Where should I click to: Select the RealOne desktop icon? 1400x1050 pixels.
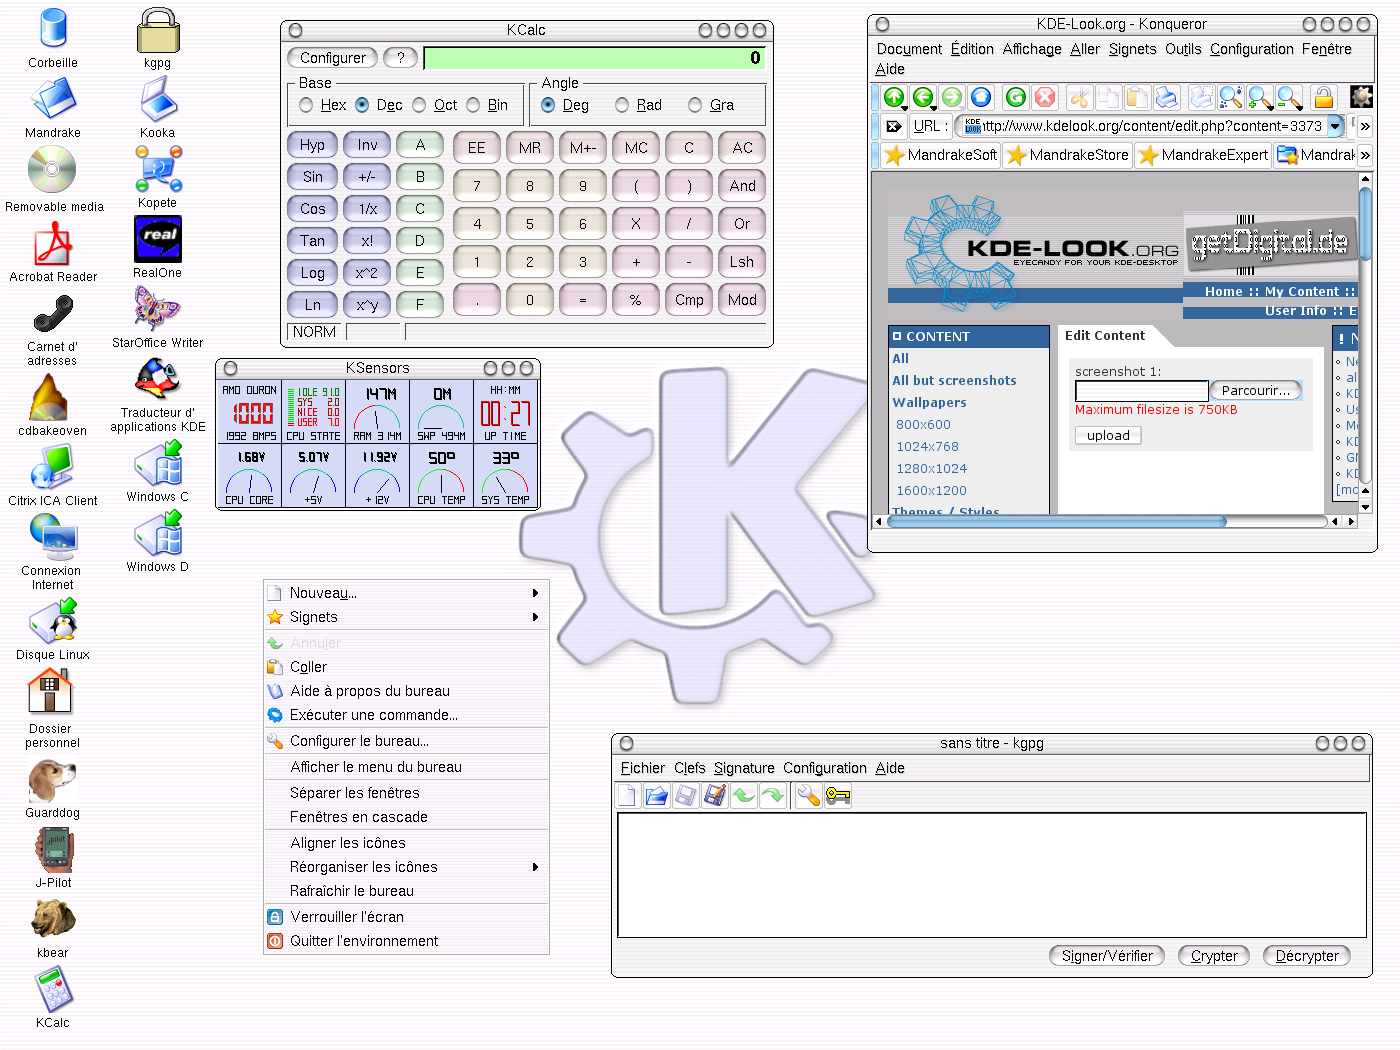[157, 247]
